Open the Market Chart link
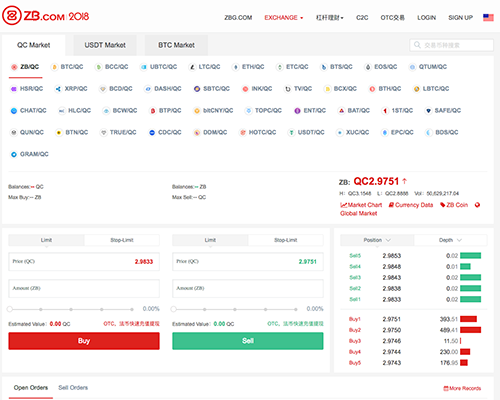500x400 pixels. pyautogui.click(x=361, y=205)
